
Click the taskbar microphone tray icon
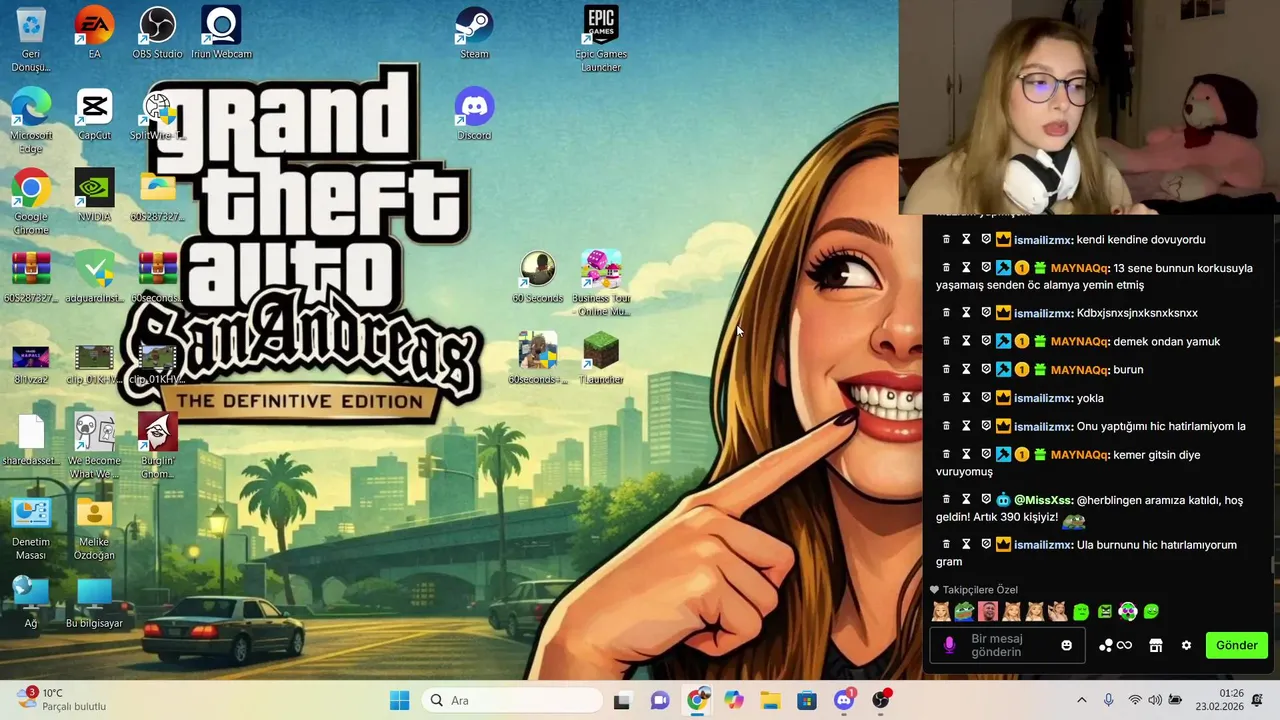coord(1108,700)
